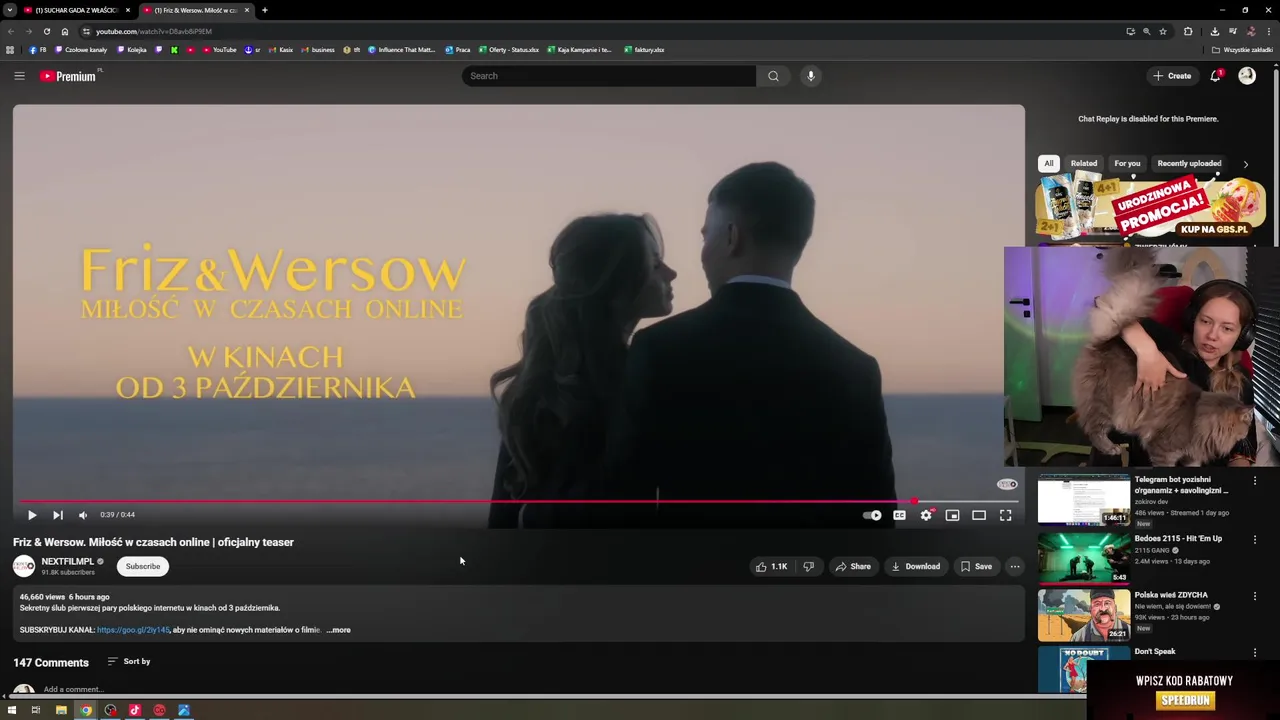Viewport: 1280px width, 720px height.
Task: Open Bedoes 2115 Hit 'Em Up thumbnail
Action: tap(1084, 557)
